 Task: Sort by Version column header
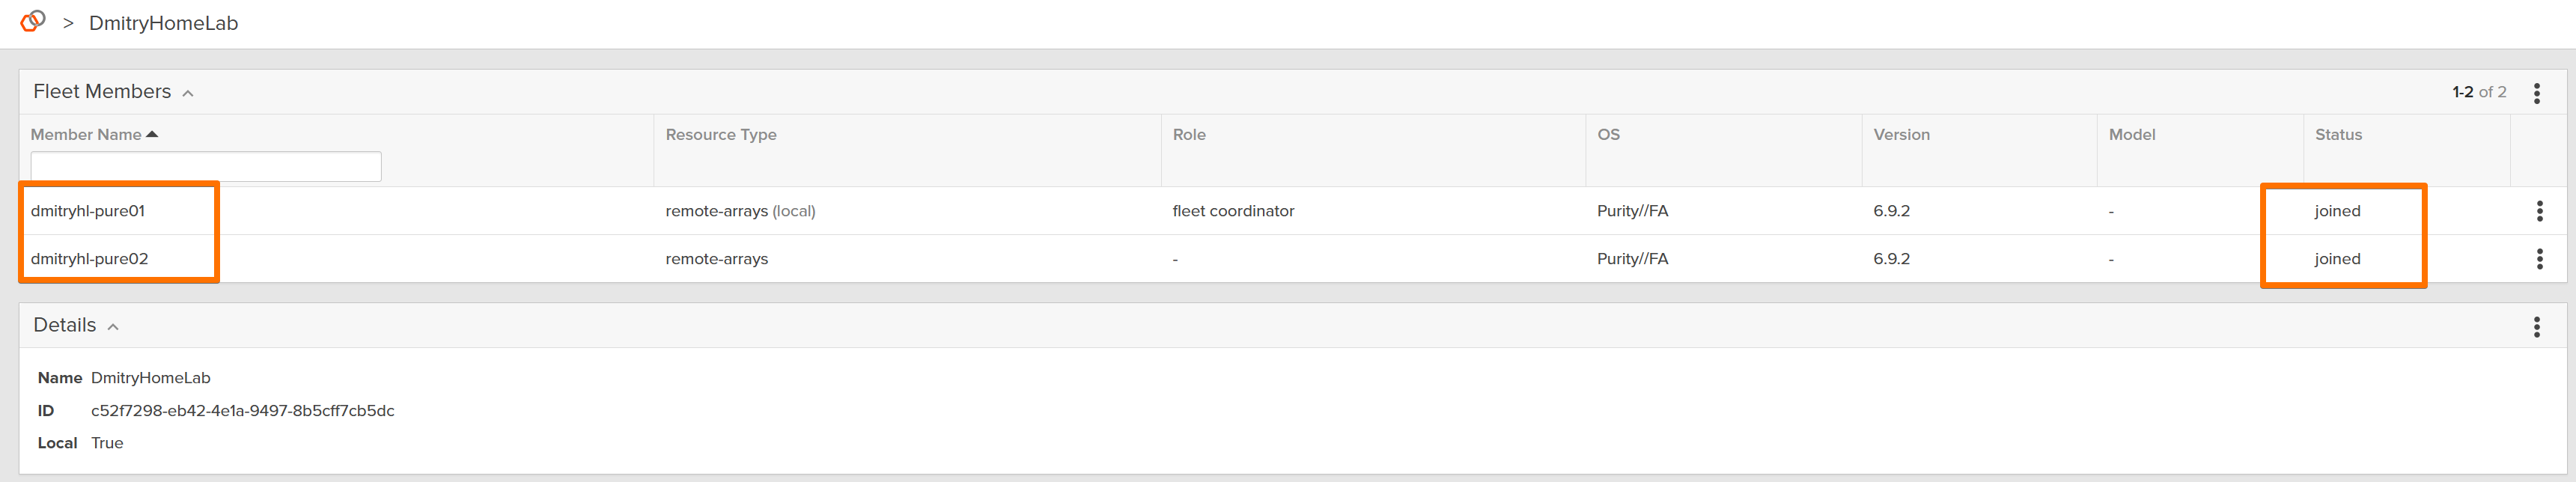(x=1901, y=134)
